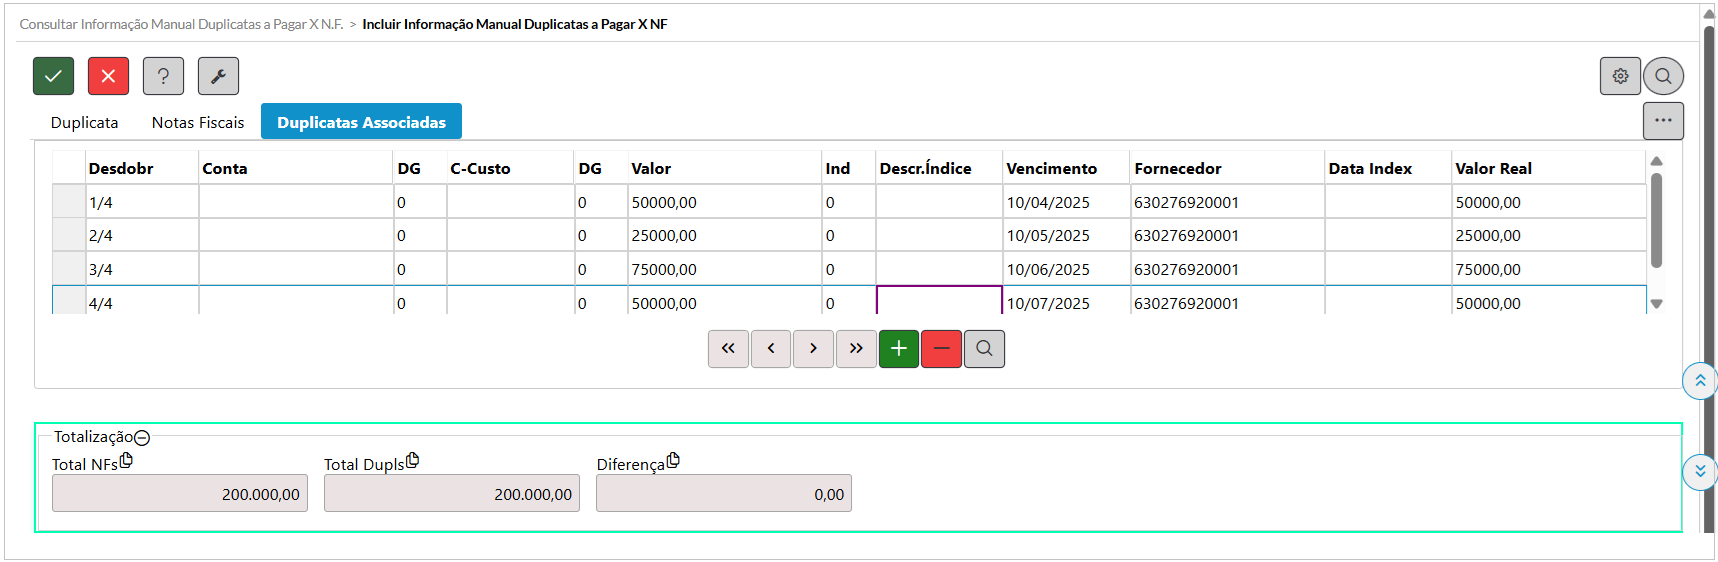Click the double chevron down page button
This screenshot has width=1718, height=562.
[1700, 471]
